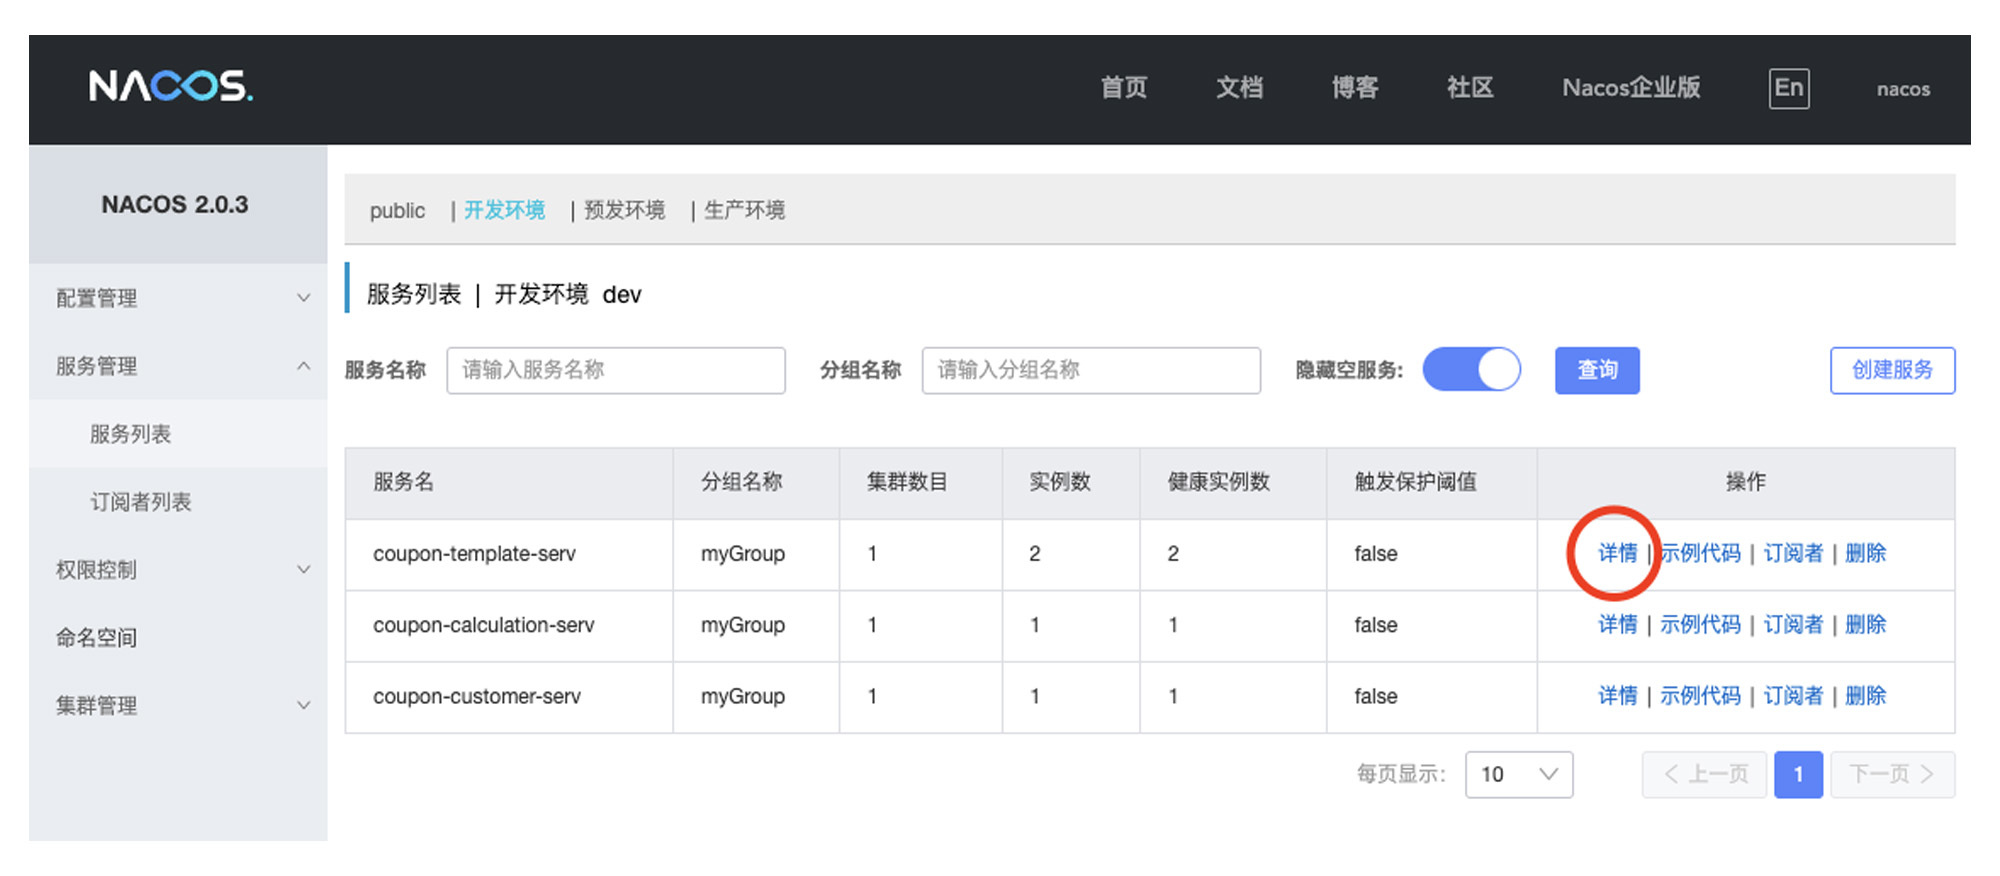2000x876 pixels.
Task: Toggle the hide empty services switch
Action: click(x=1471, y=370)
